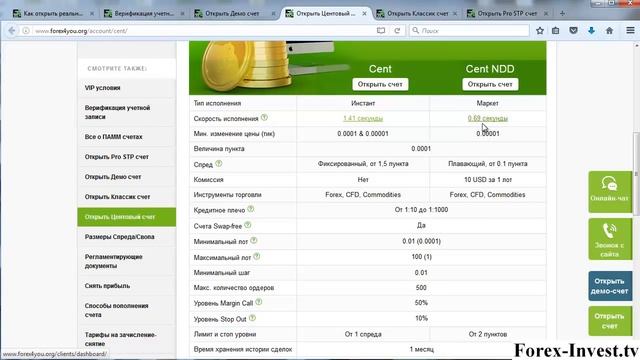Click the browser back arrow button

pyautogui.click(x=12, y=31)
